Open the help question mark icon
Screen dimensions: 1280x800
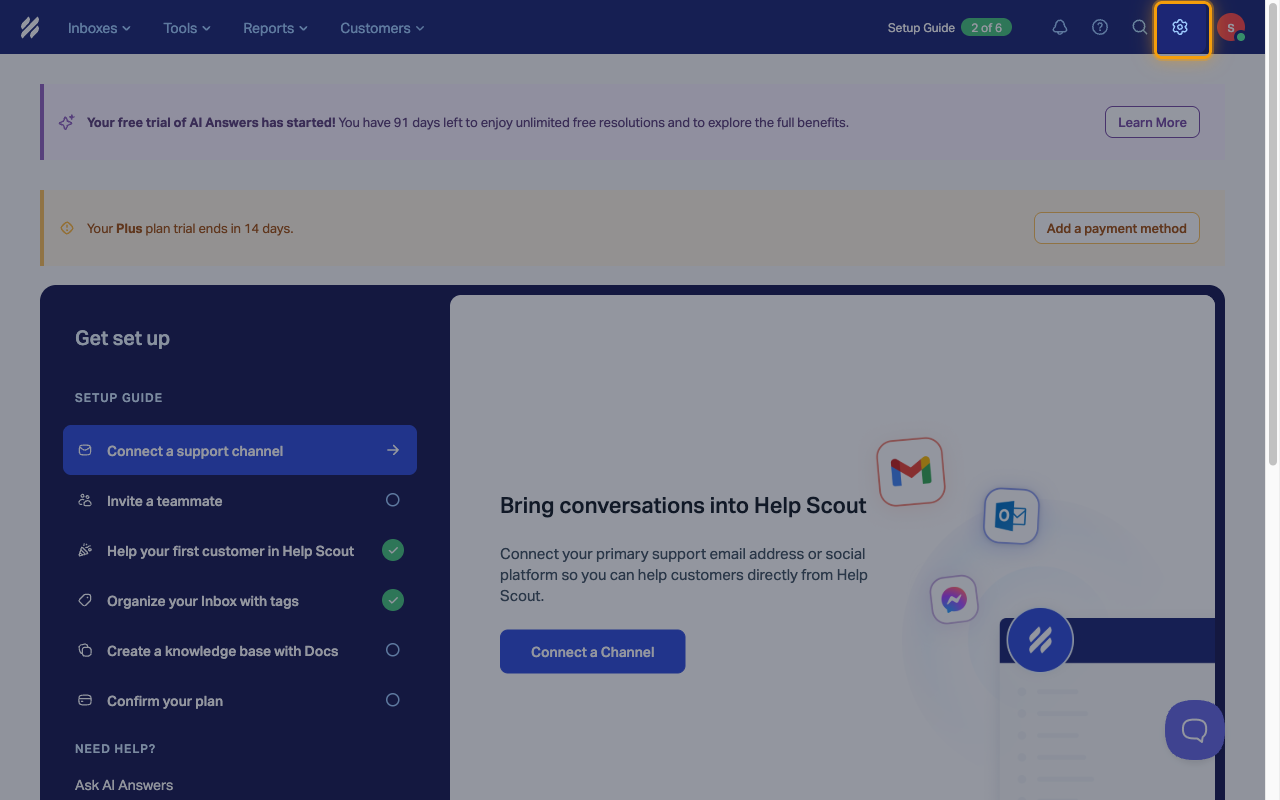coord(1100,27)
